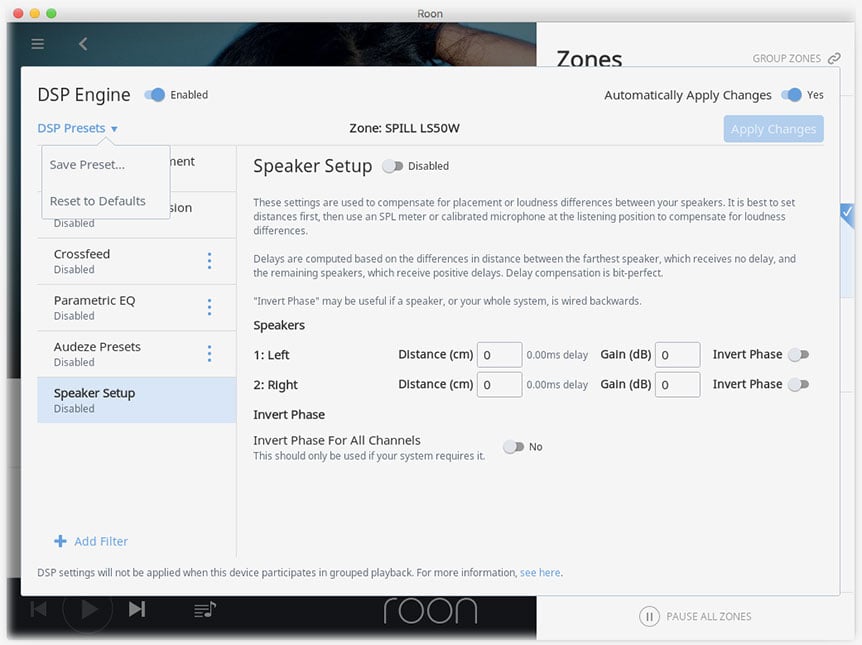Image resolution: width=862 pixels, height=645 pixels.
Task: Click the '2: Right' speaker label
Action: click(275, 385)
